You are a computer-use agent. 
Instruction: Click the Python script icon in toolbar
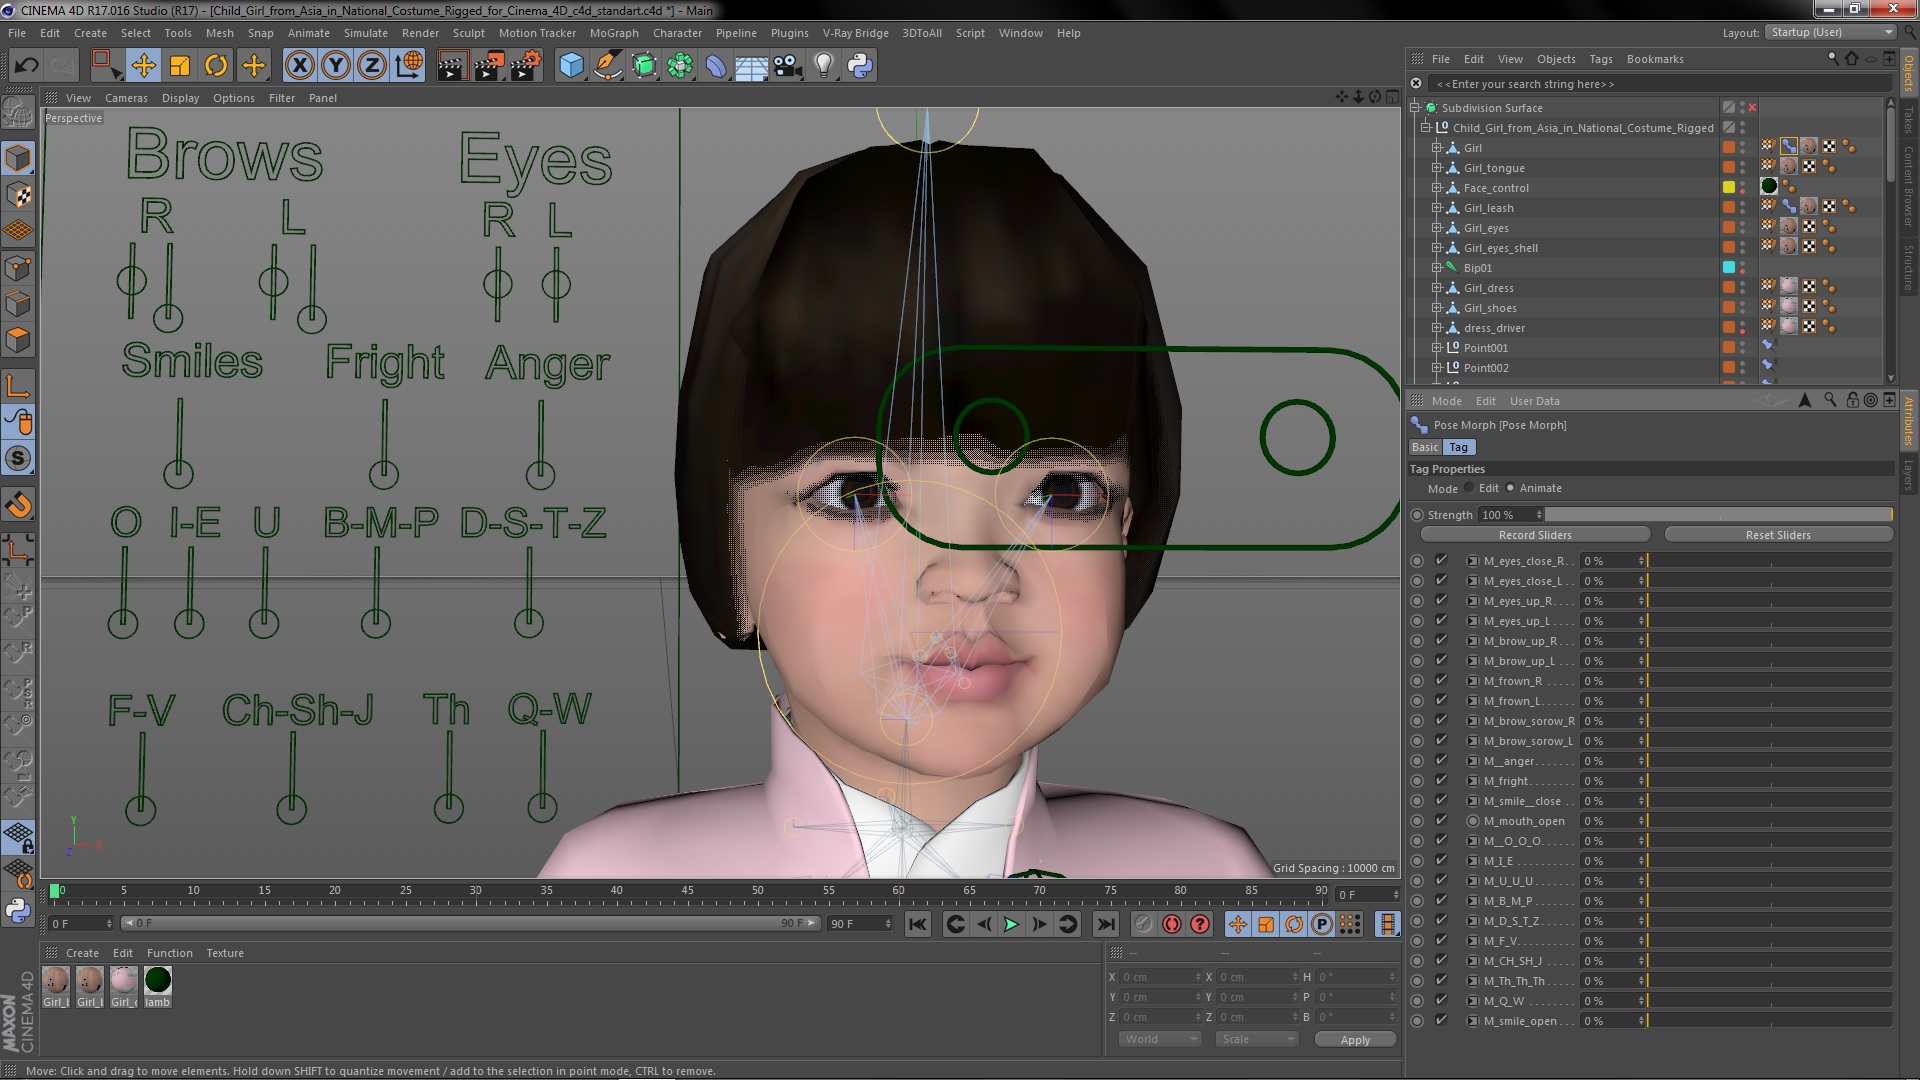coord(860,66)
